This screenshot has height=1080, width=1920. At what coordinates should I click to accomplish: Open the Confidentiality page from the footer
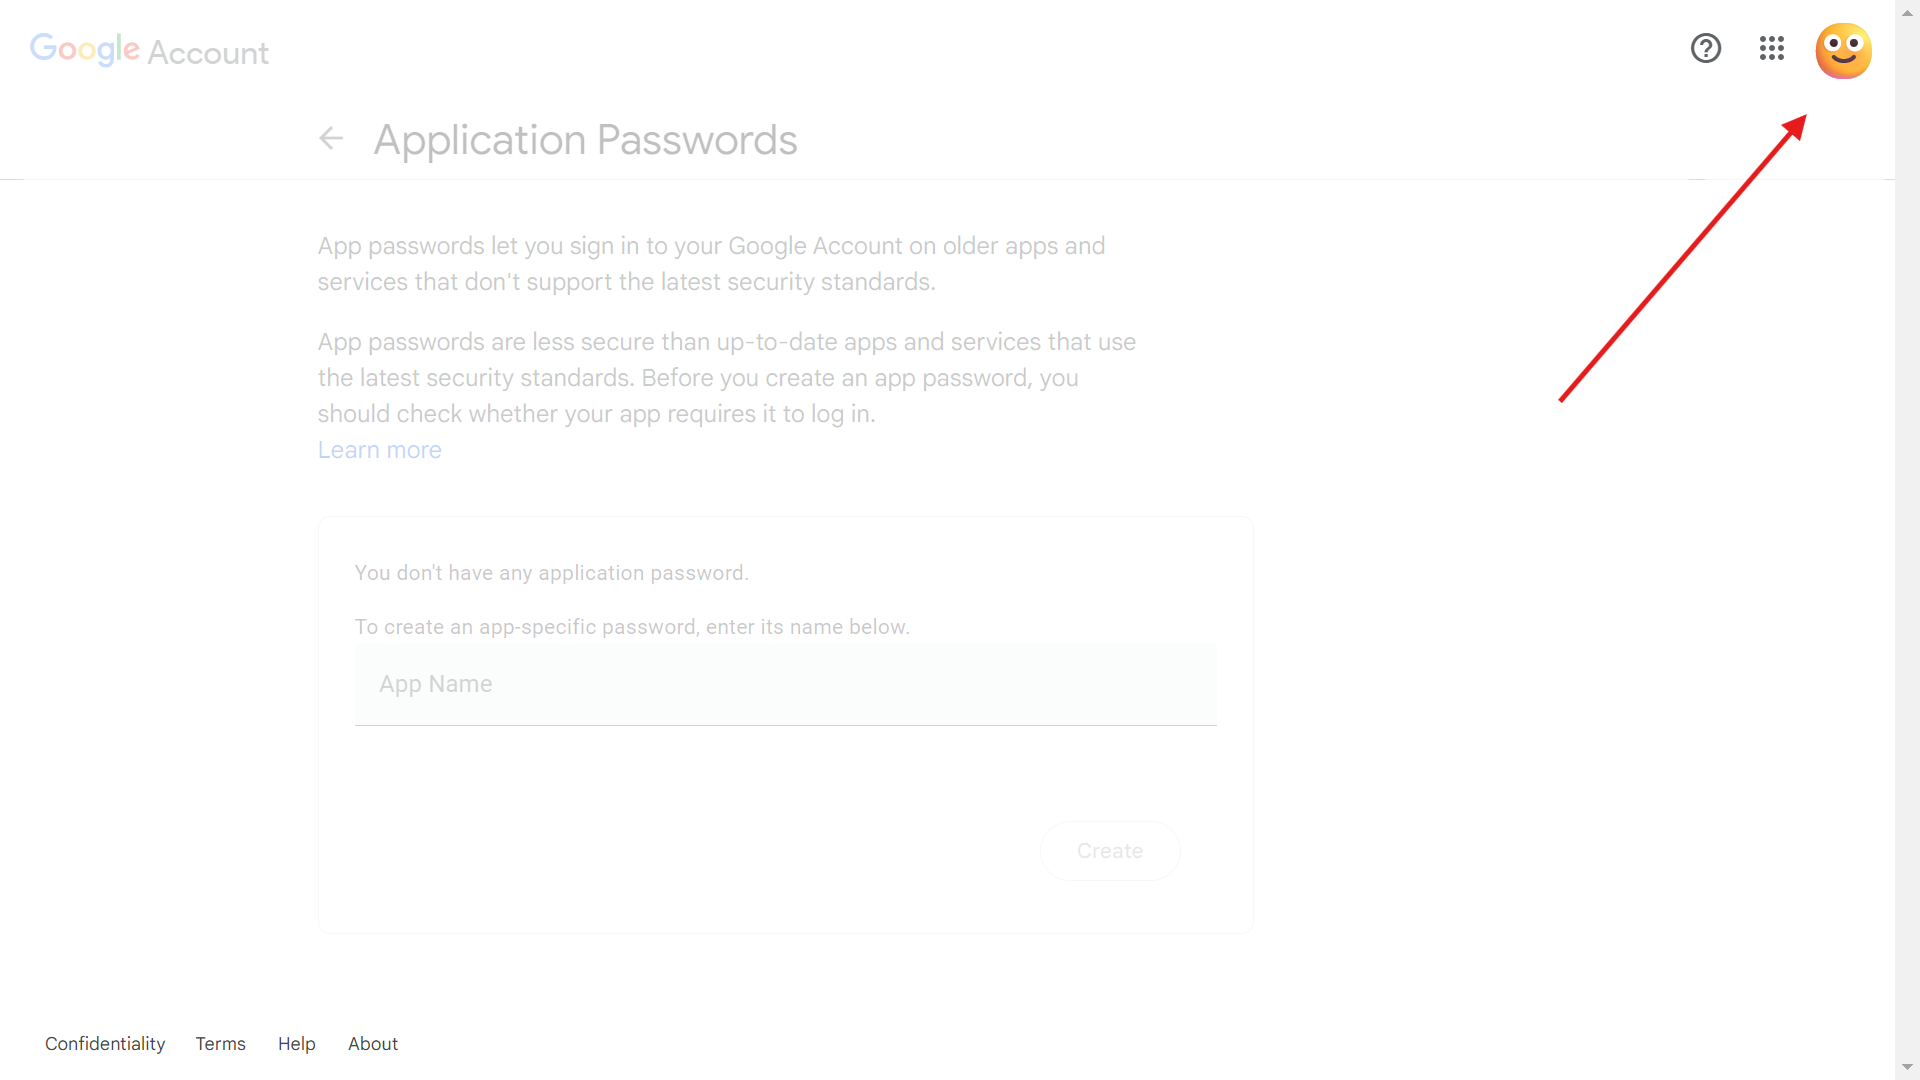click(104, 1043)
